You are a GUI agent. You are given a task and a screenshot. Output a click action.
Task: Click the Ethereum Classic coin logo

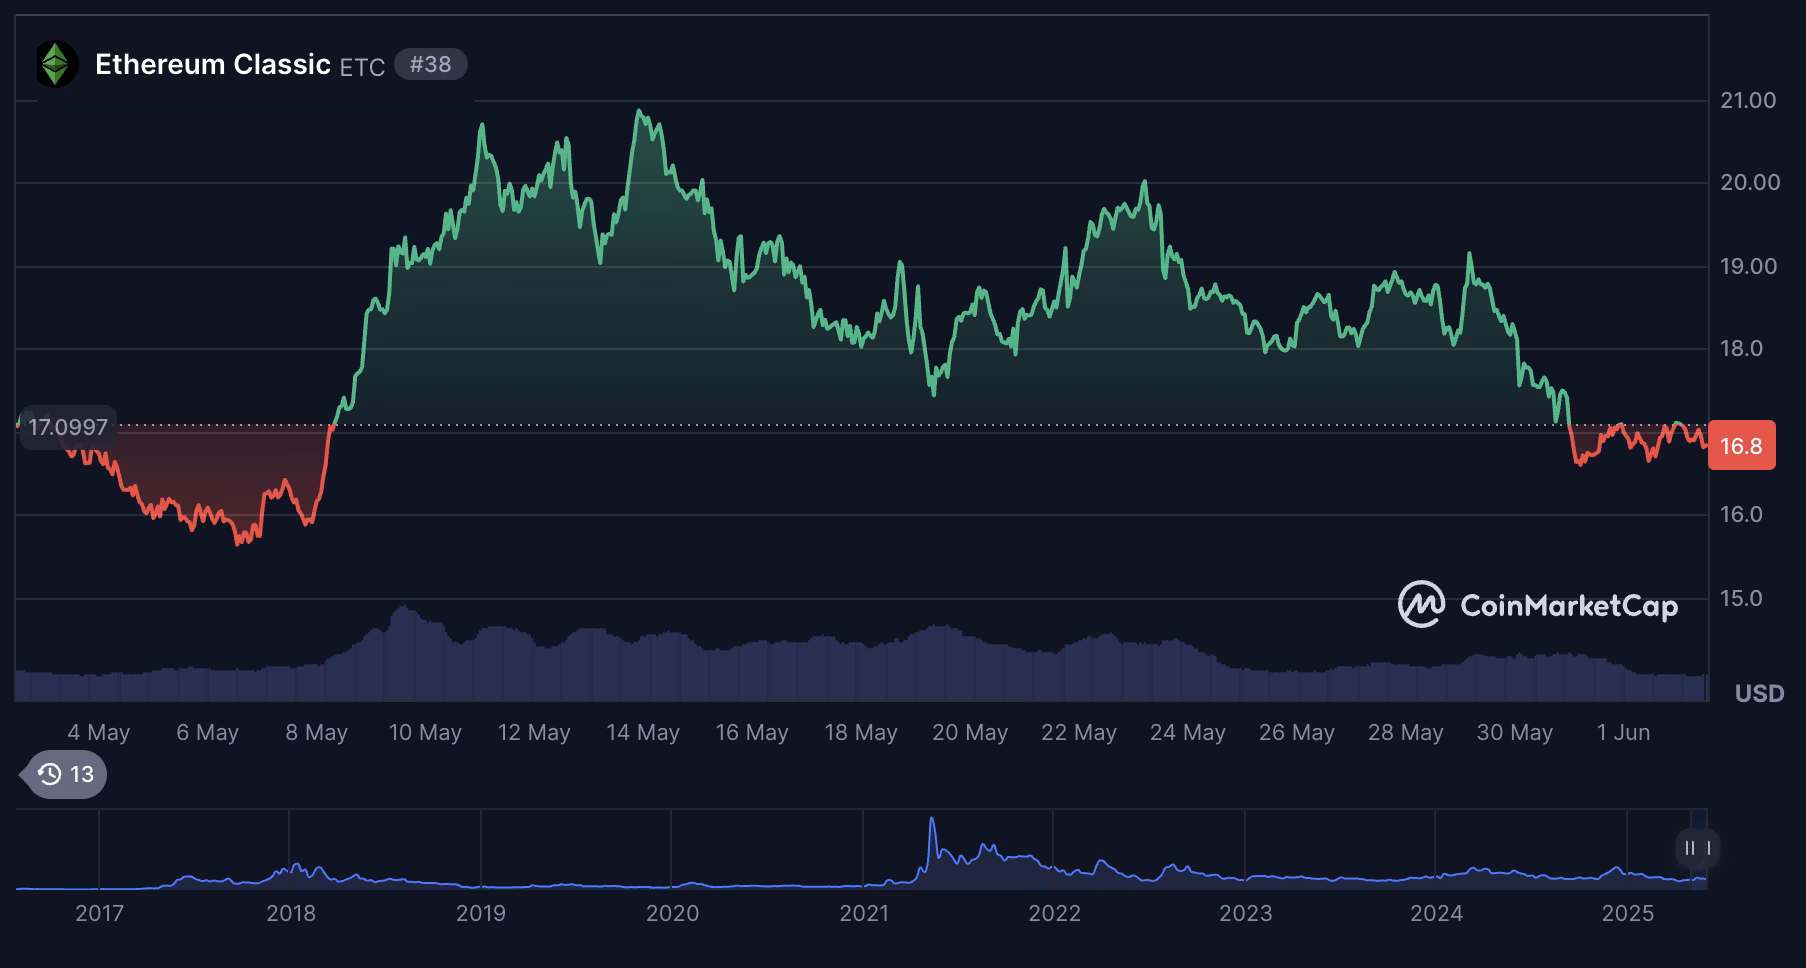click(55, 64)
